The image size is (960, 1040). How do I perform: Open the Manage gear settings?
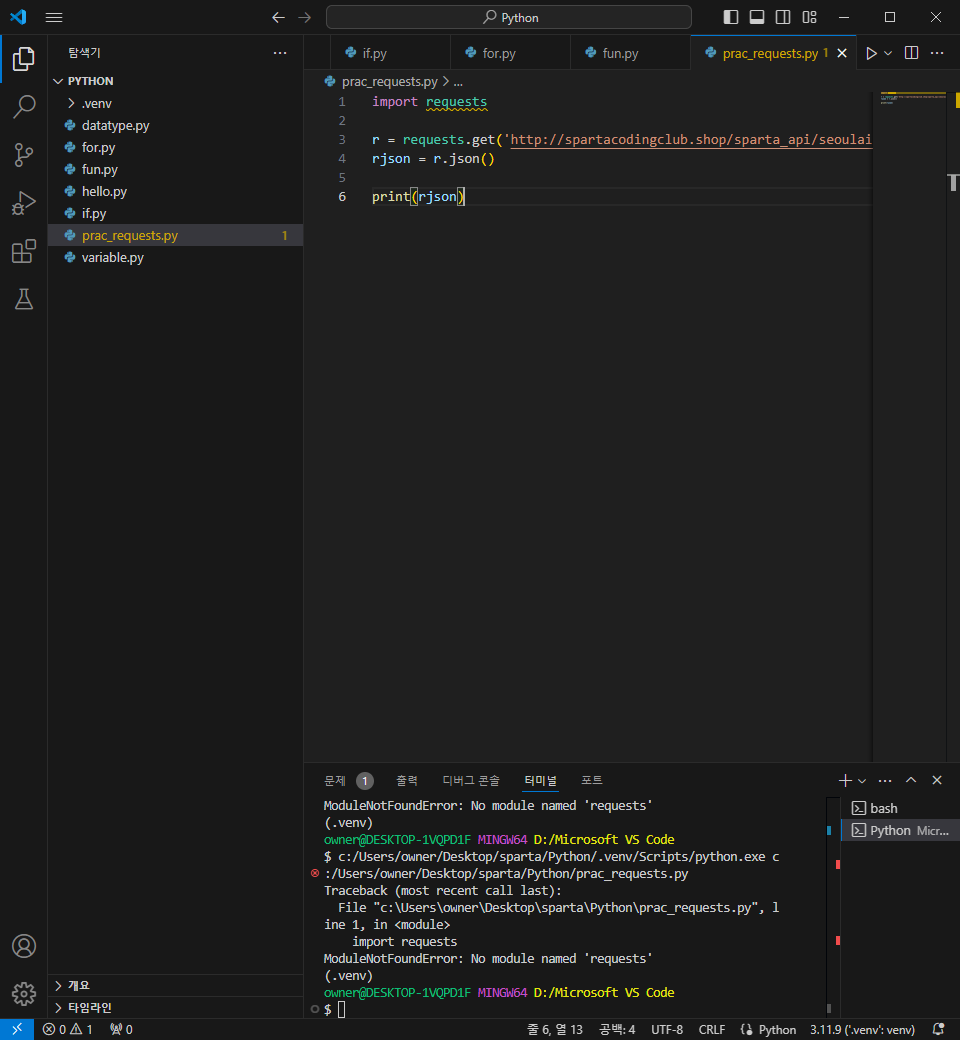(24, 994)
